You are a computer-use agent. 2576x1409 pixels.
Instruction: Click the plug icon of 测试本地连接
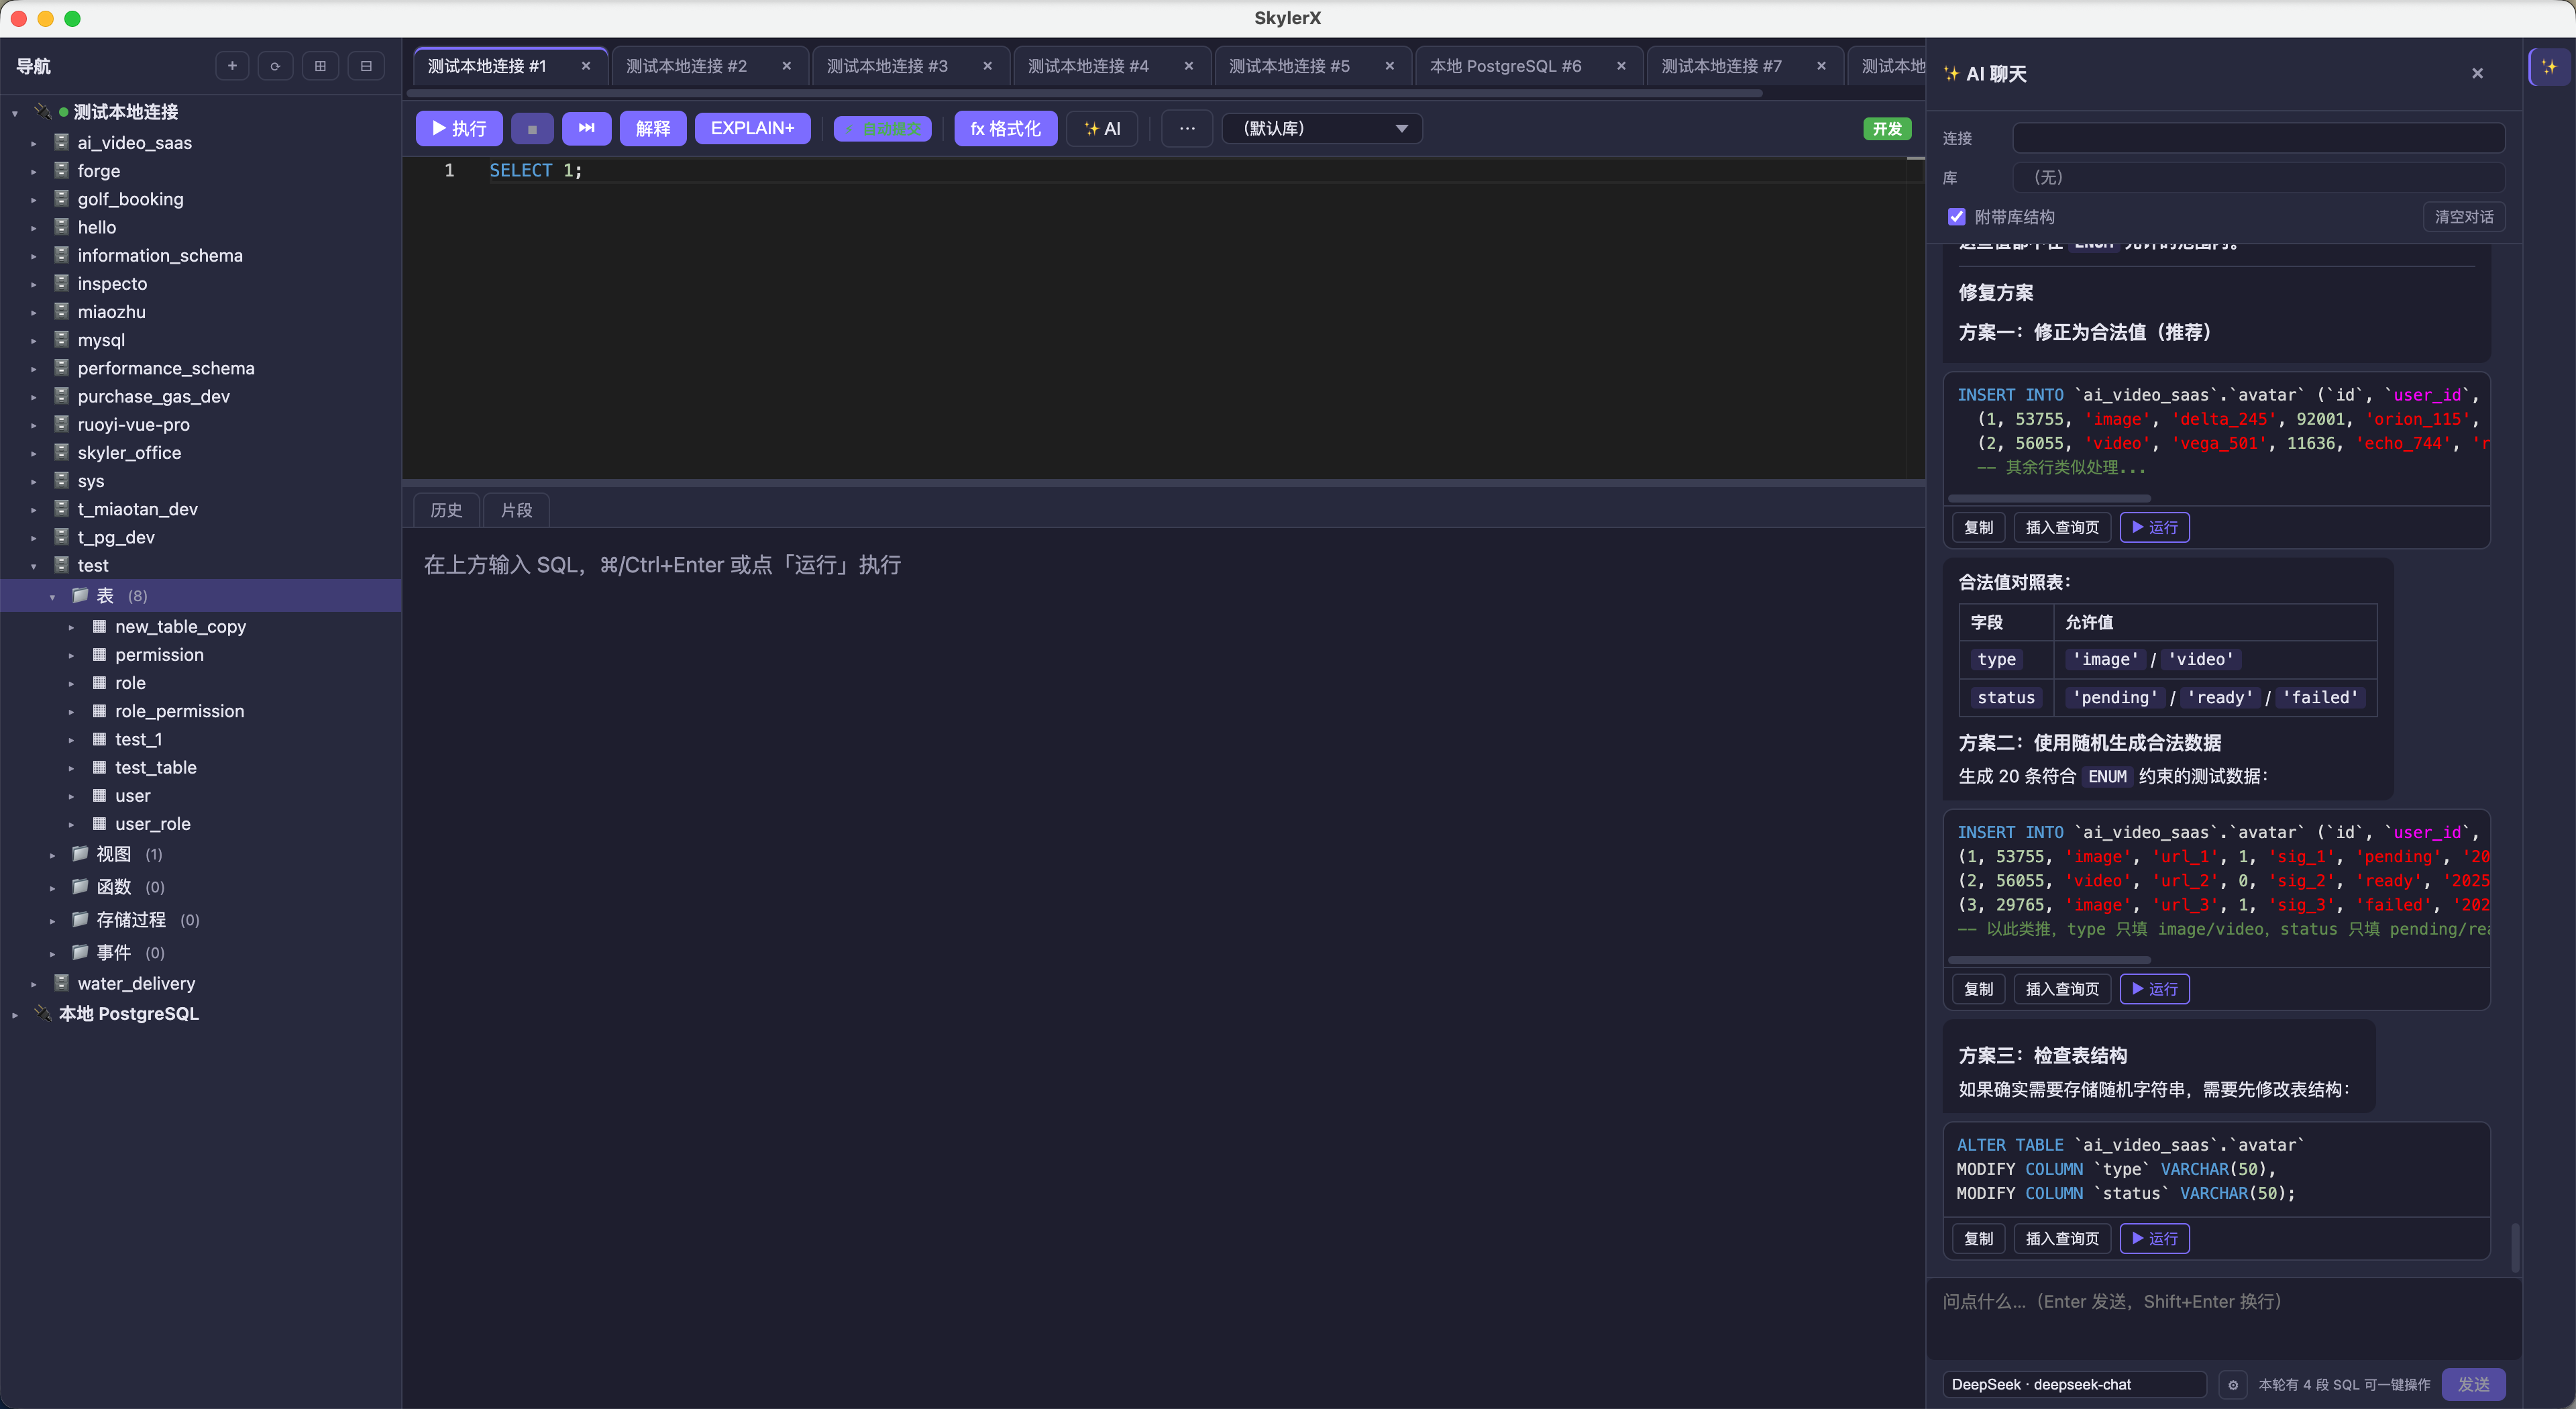(x=43, y=111)
